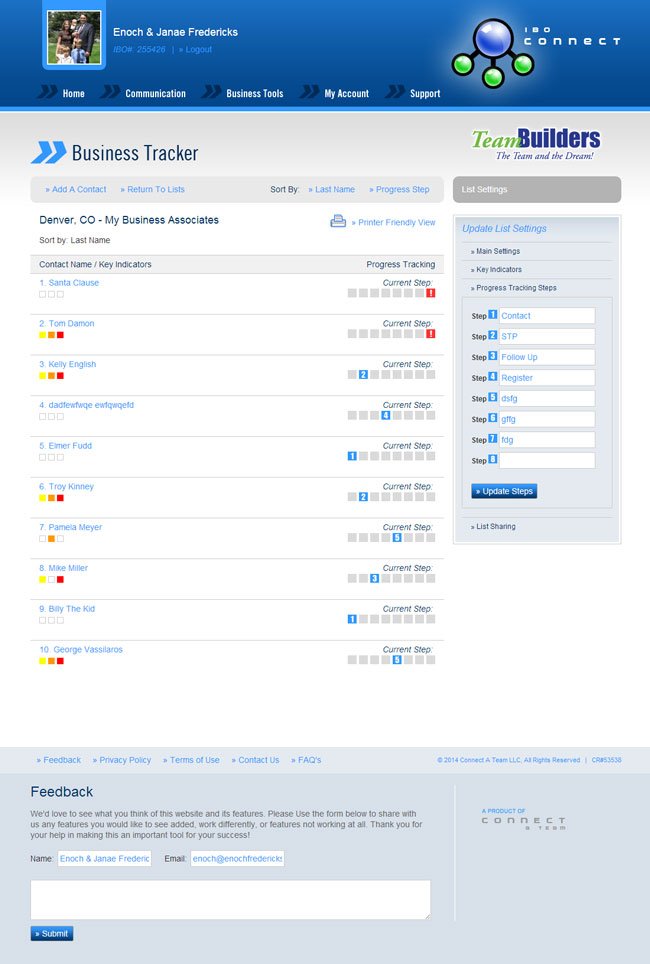The width and height of the screenshot is (650, 964).
Task: Click the Update Steps button
Action: [x=504, y=492]
